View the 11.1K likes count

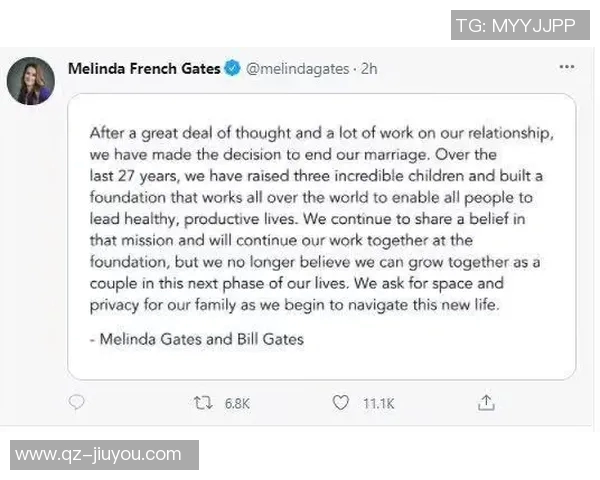click(379, 404)
